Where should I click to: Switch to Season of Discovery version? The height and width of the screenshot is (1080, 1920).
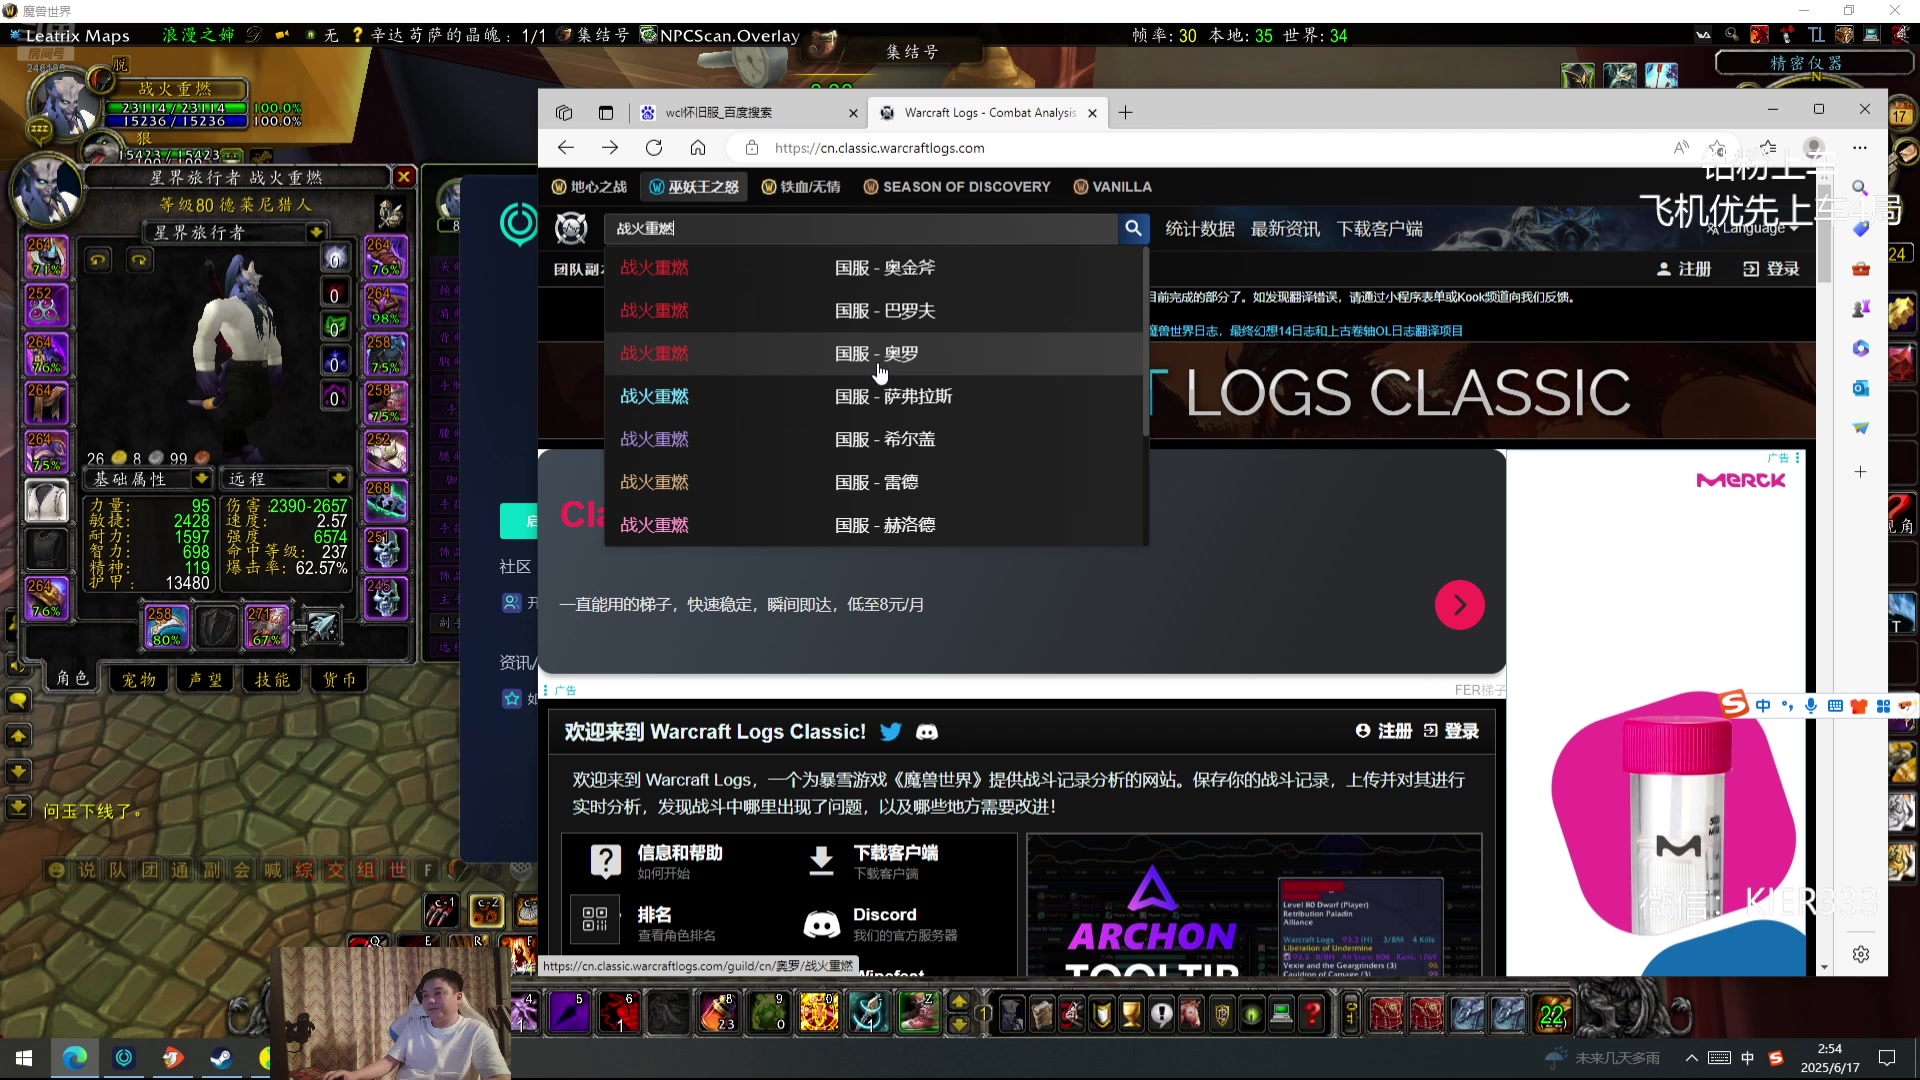click(x=957, y=187)
